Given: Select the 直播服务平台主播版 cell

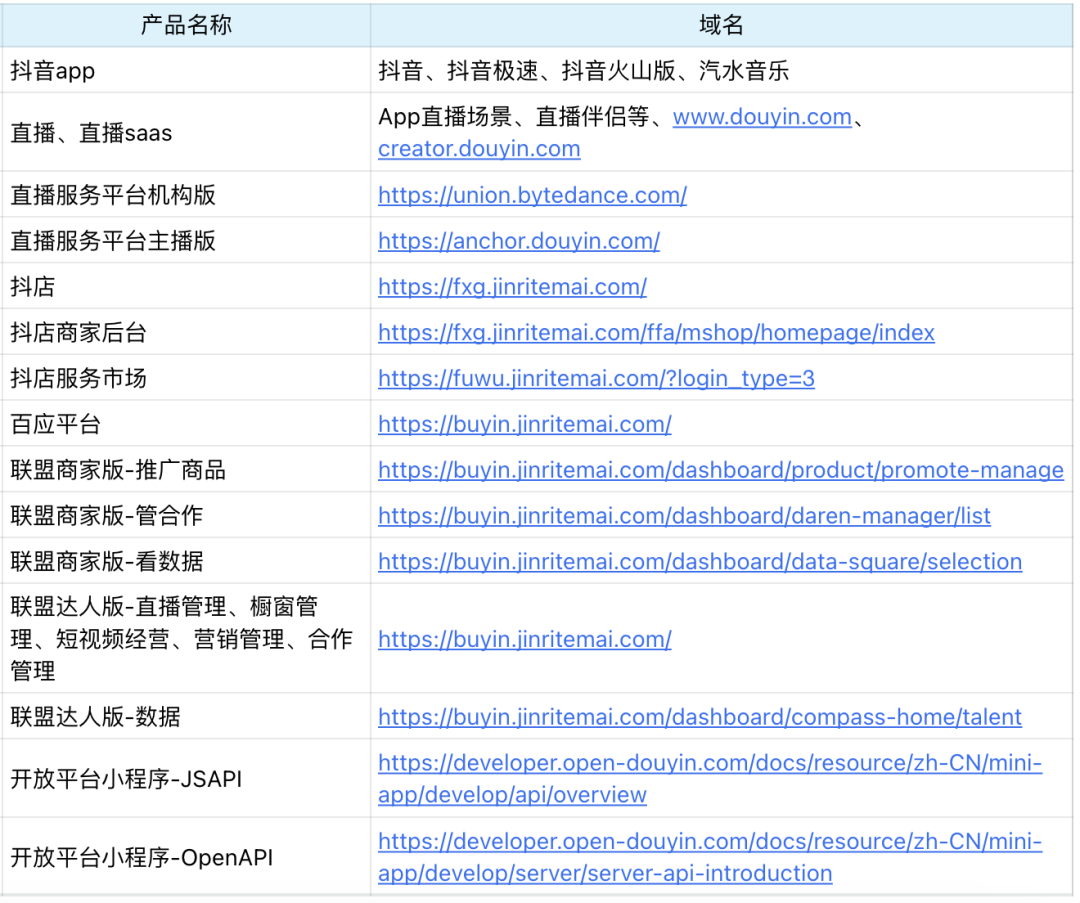Looking at the screenshot, I should click(186, 240).
